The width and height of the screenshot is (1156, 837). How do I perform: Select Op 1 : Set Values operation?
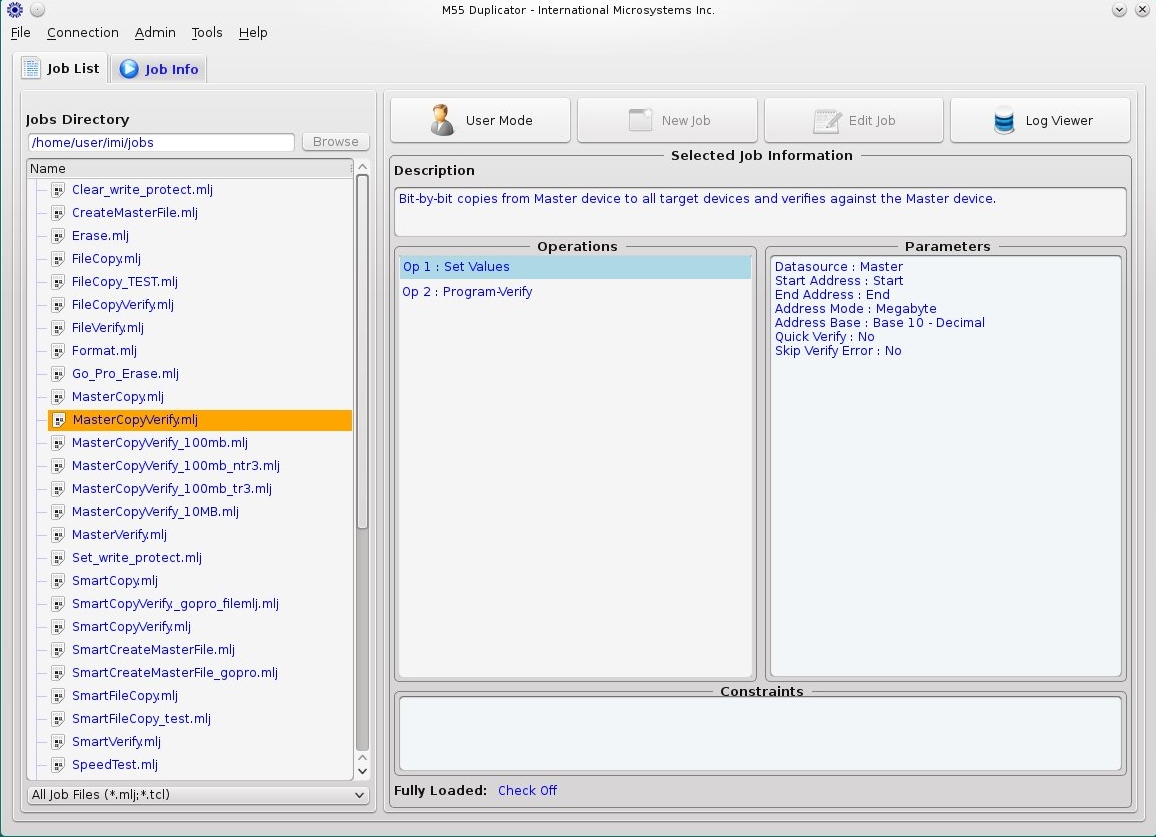coord(575,267)
